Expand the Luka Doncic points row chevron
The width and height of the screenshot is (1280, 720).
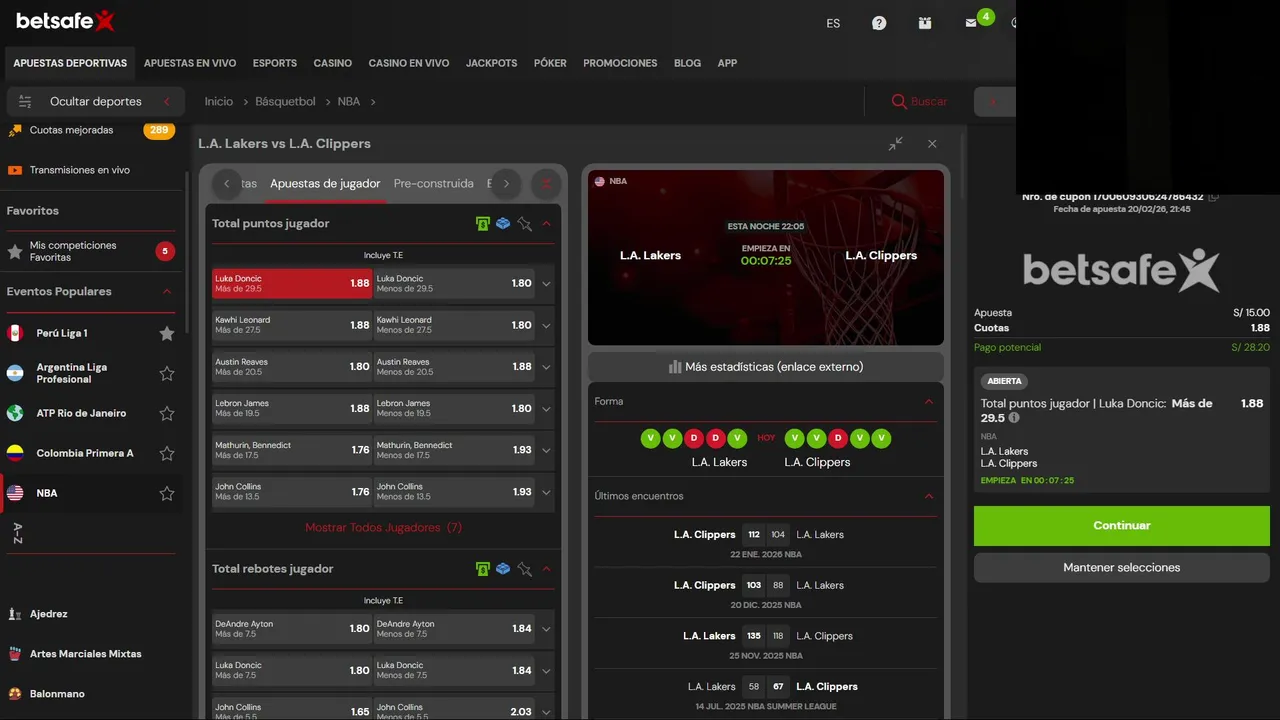(546, 284)
